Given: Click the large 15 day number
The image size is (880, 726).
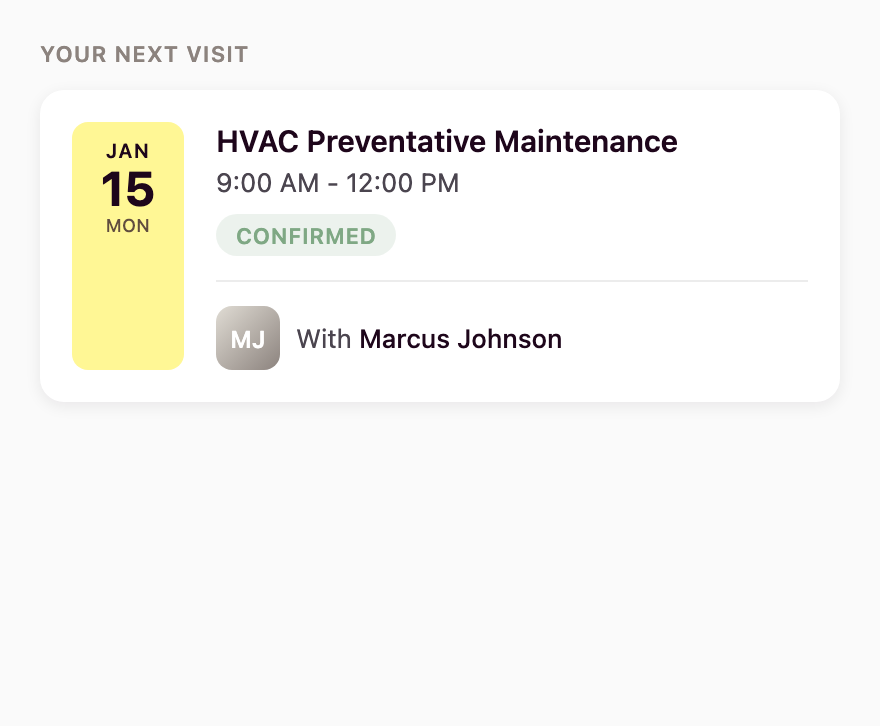Looking at the screenshot, I should 128,189.
